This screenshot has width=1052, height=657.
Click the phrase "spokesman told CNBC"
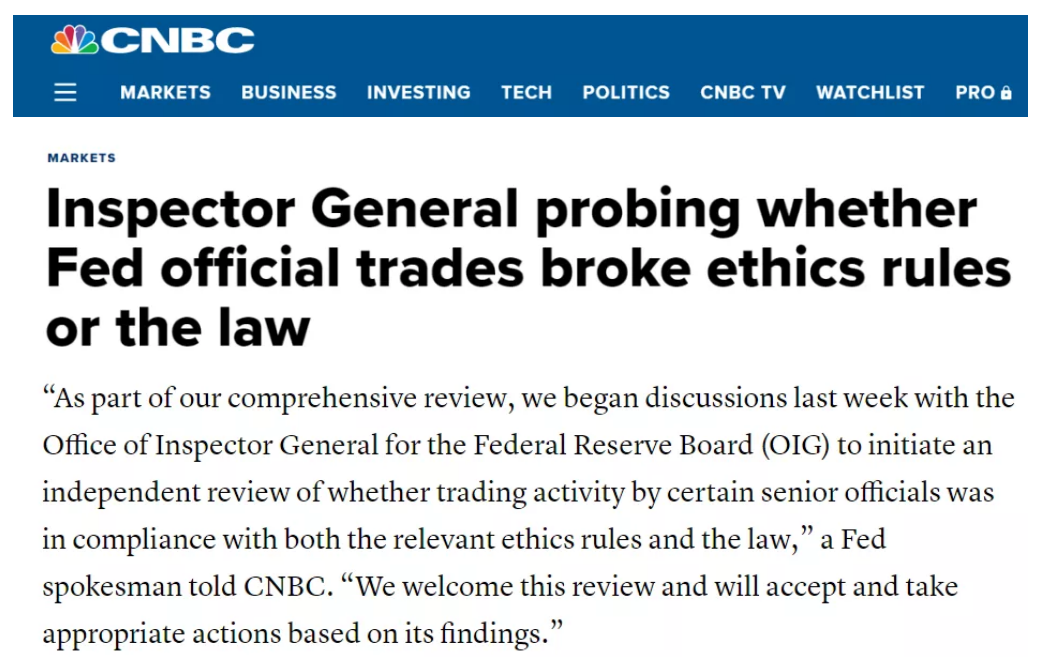tap(185, 587)
